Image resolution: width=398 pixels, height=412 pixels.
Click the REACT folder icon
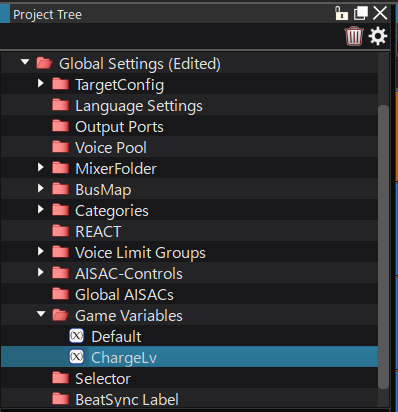point(60,231)
